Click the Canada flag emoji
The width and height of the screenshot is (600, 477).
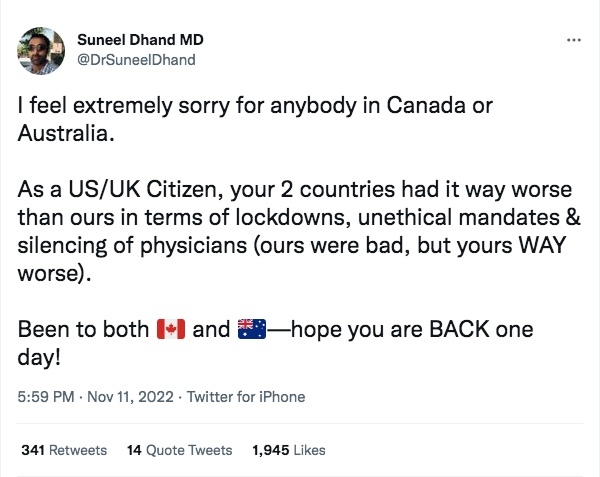click(172, 328)
